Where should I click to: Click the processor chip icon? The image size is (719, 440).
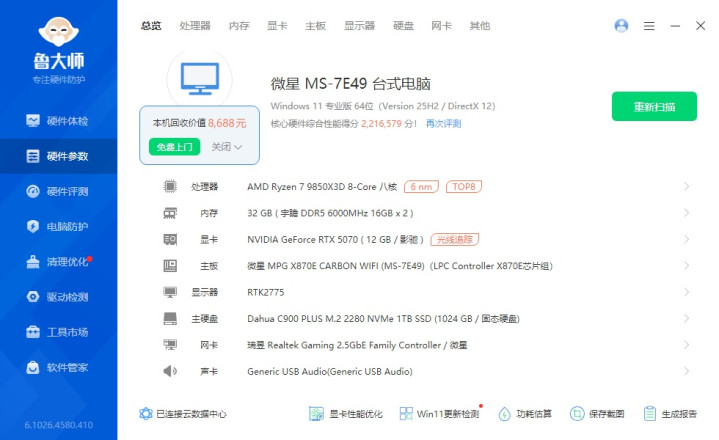coord(170,187)
